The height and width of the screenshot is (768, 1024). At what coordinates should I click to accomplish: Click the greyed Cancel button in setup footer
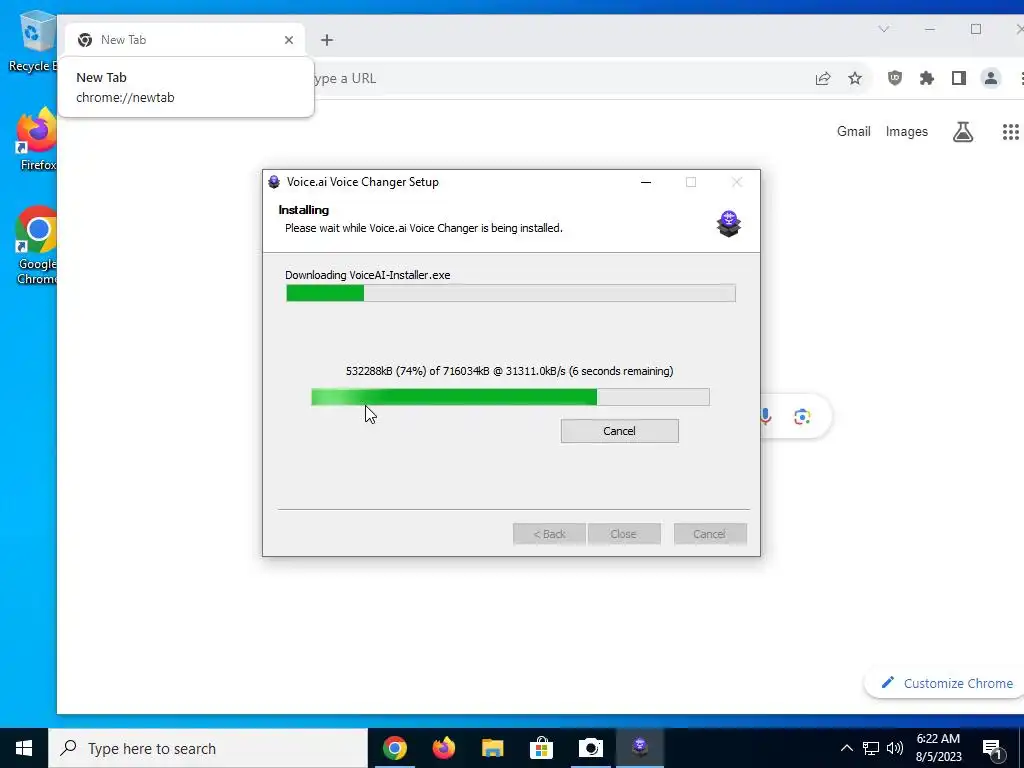[710, 534]
